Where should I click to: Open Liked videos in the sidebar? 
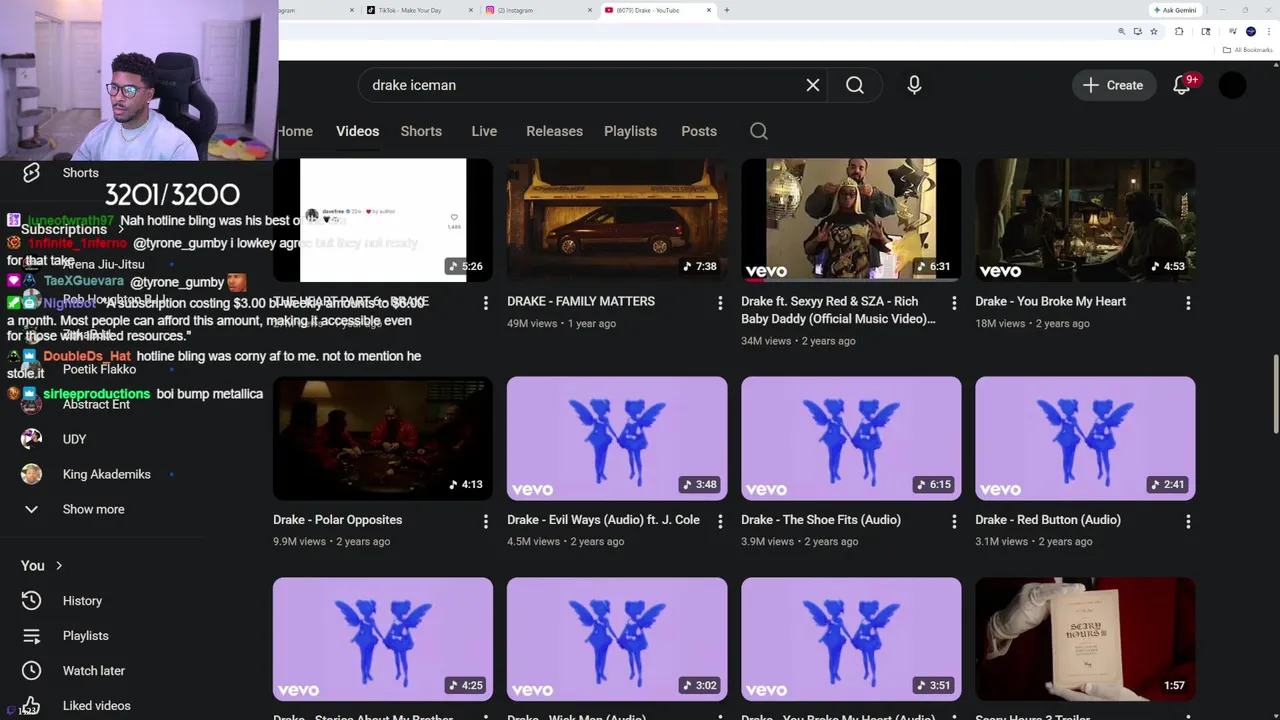[97, 706]
